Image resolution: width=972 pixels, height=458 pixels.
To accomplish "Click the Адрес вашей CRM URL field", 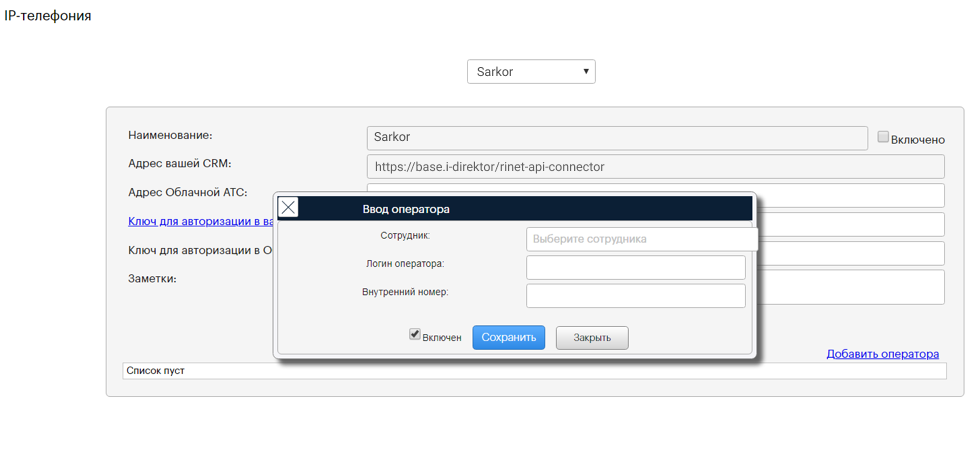I will [655, 166].
